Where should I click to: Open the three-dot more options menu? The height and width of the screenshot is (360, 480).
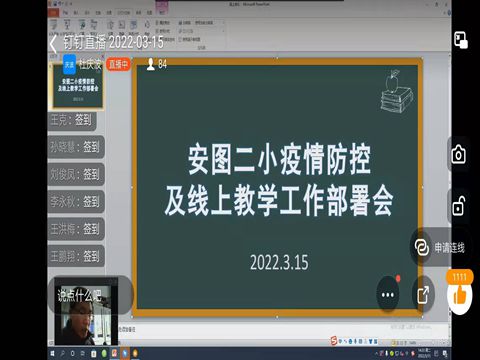pos(388,295)
